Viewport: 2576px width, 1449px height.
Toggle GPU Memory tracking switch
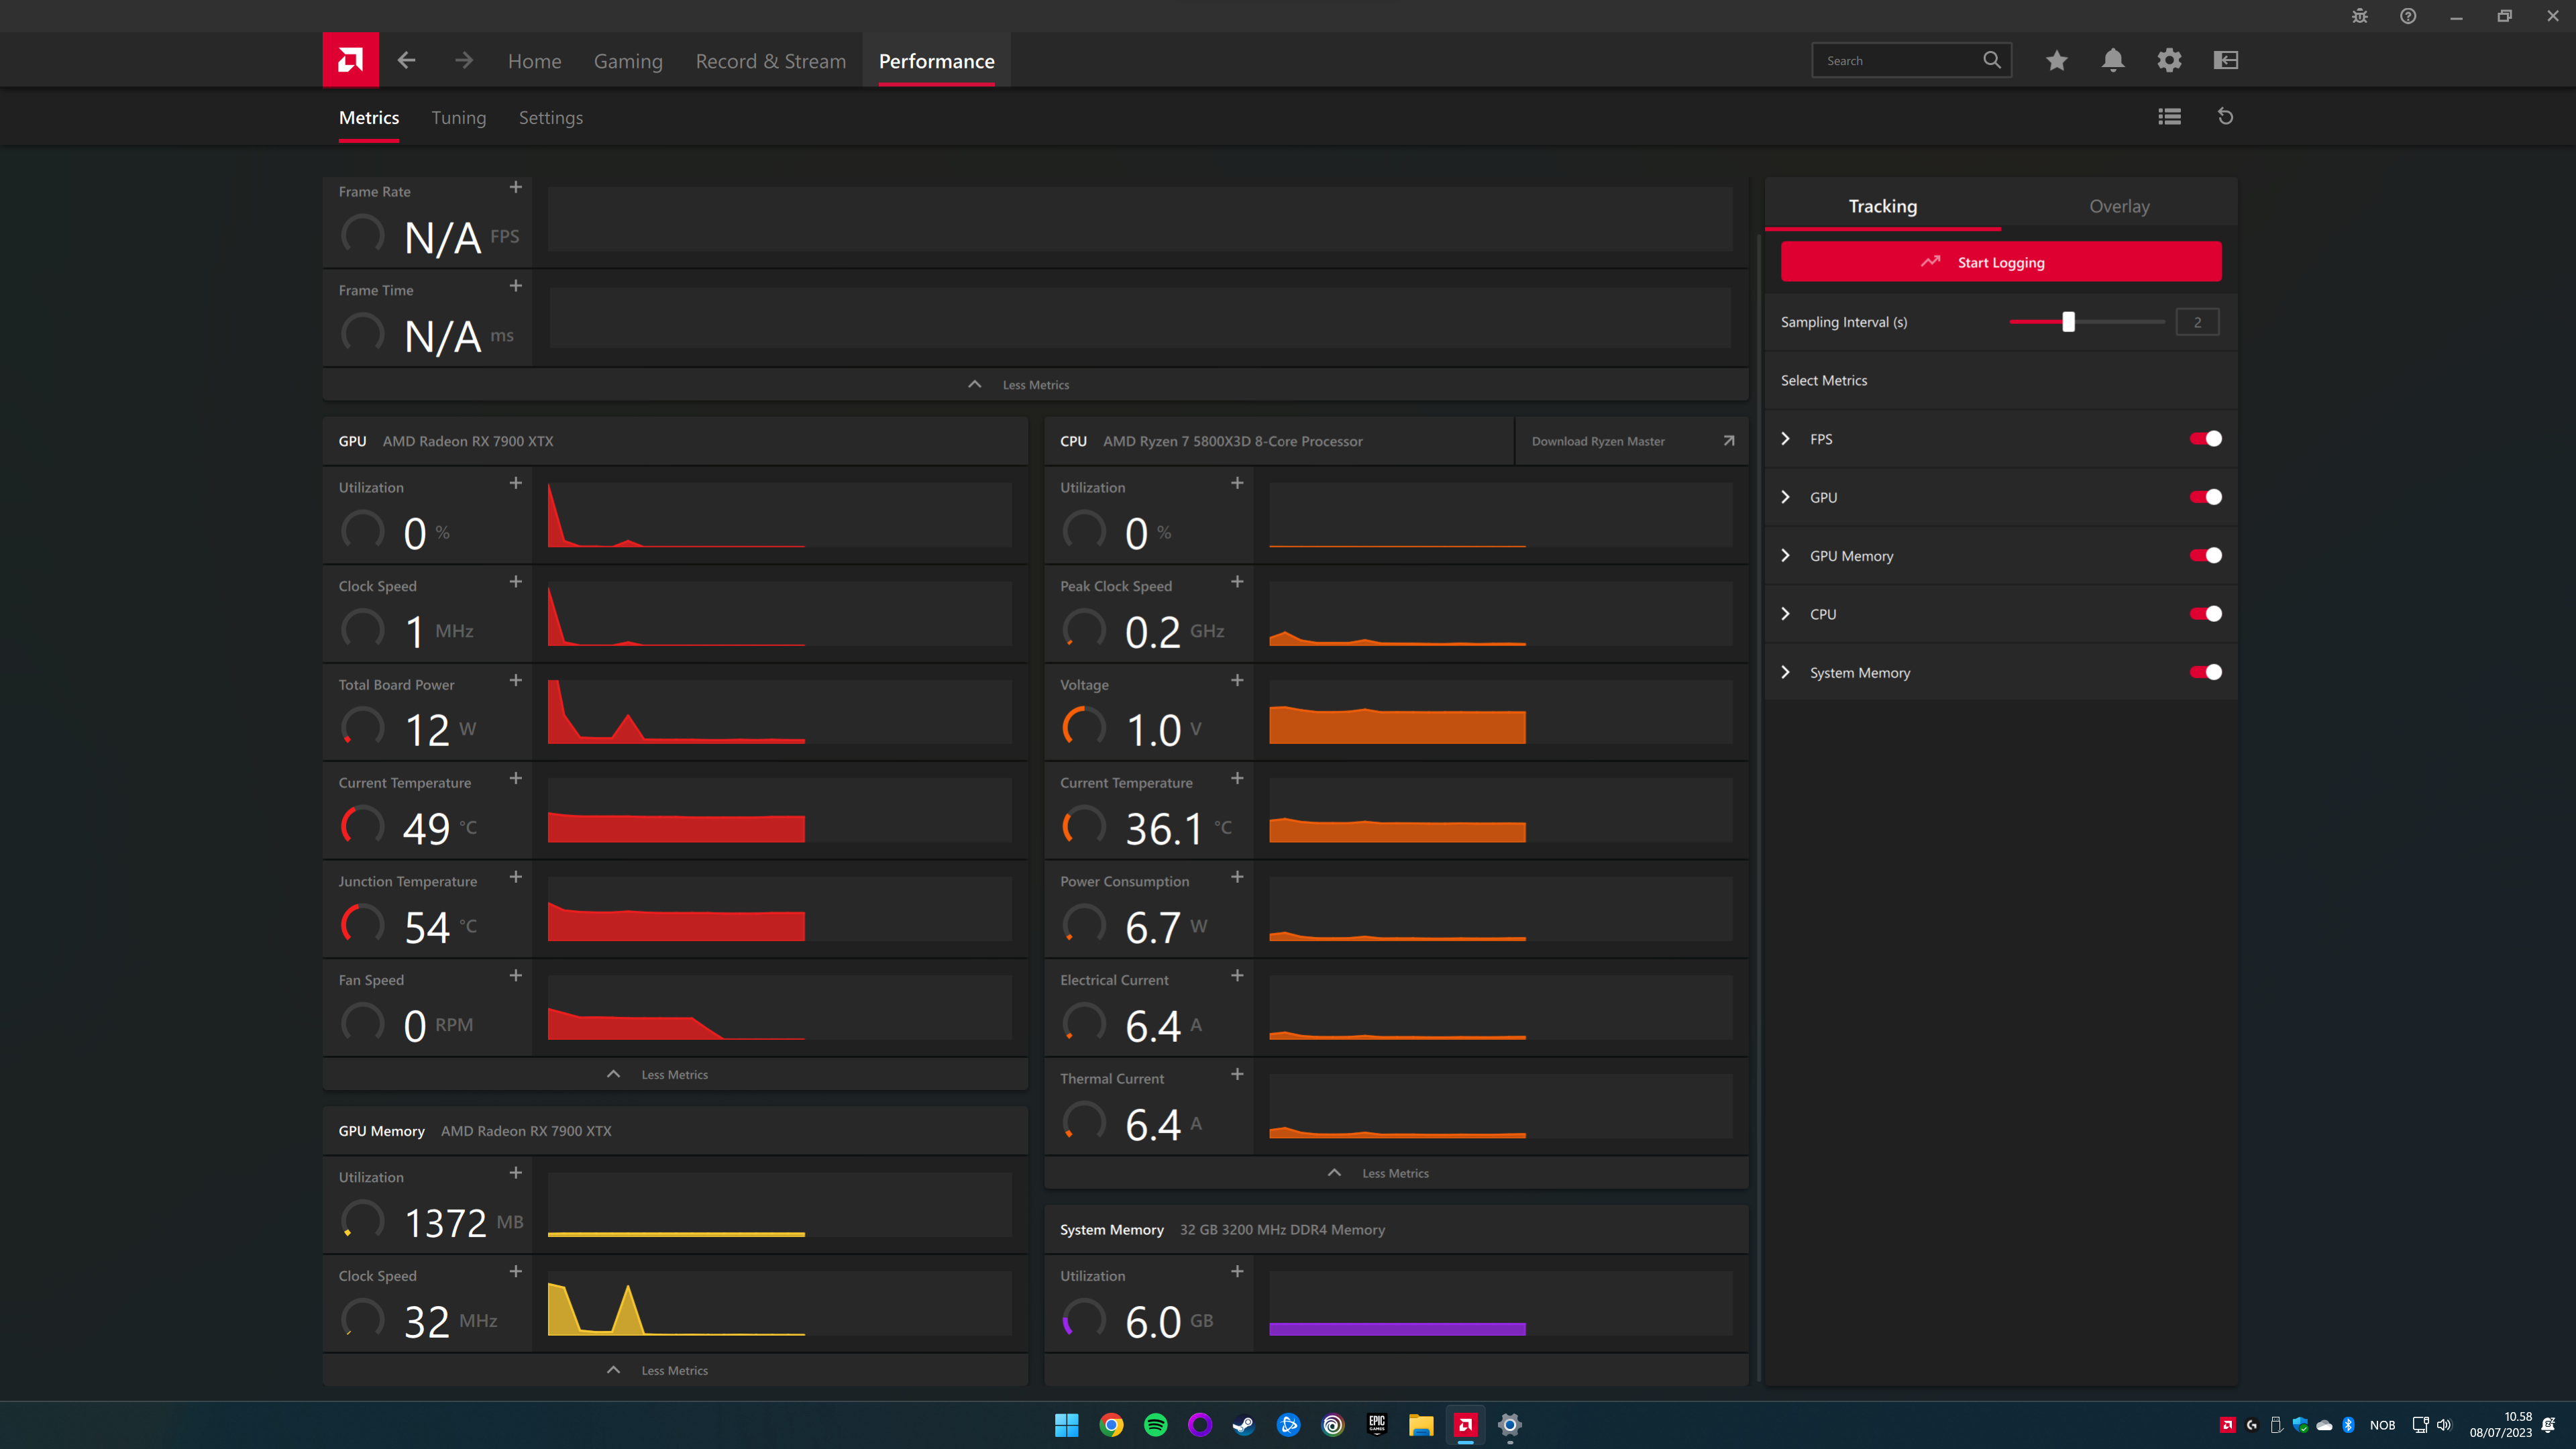click(2206, 556)
